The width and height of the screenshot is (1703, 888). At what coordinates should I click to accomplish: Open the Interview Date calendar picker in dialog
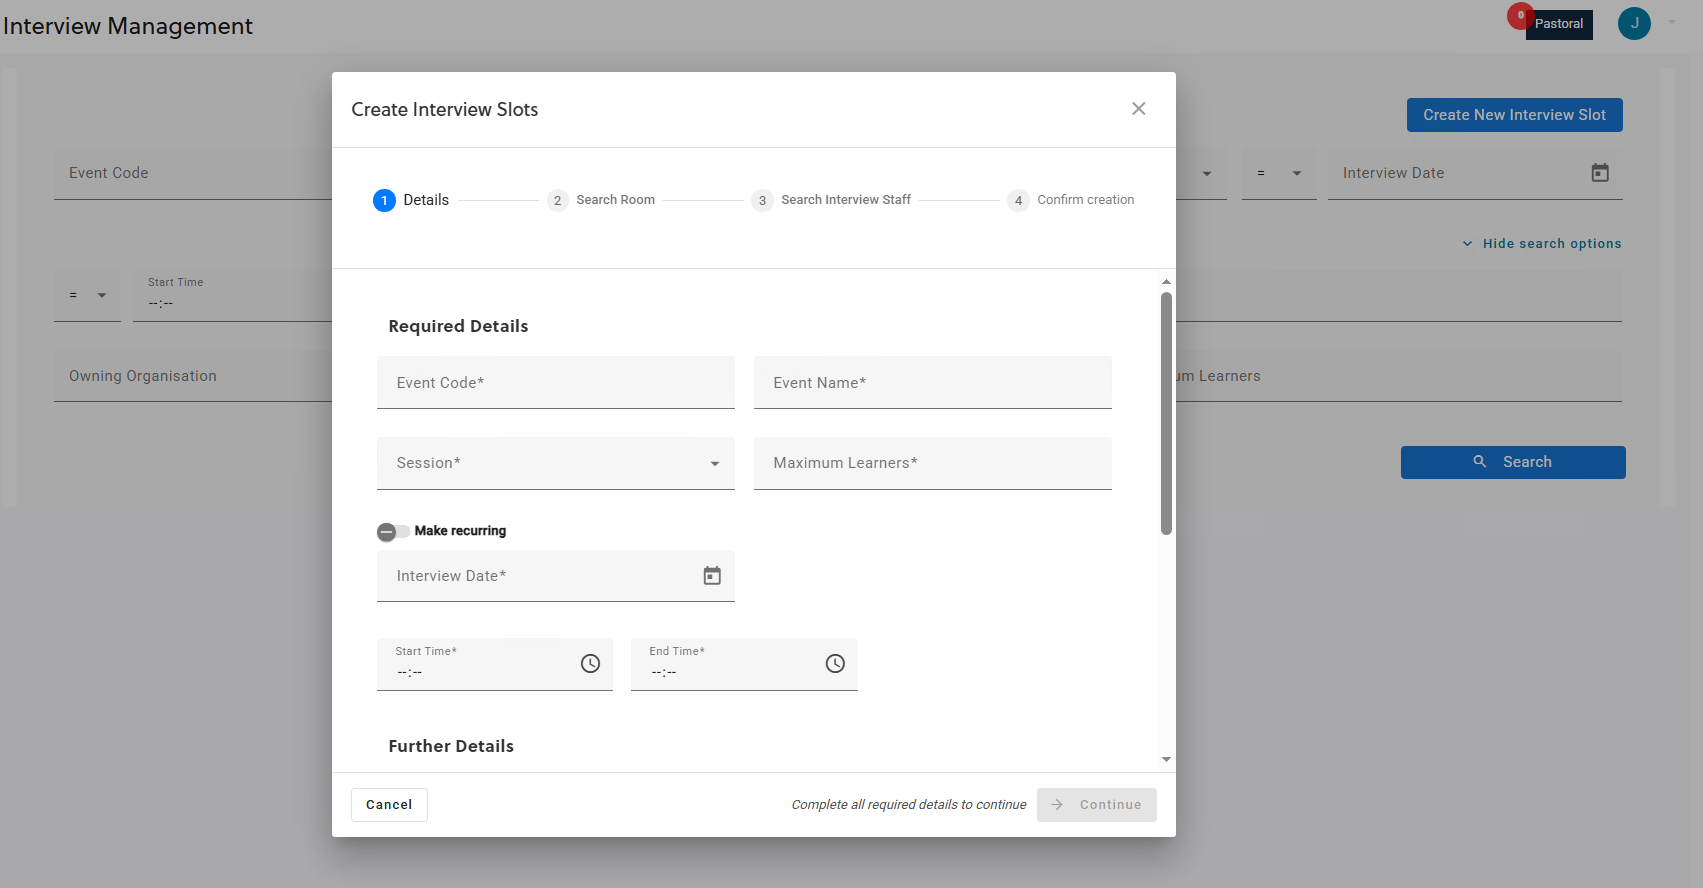[711, 576]
